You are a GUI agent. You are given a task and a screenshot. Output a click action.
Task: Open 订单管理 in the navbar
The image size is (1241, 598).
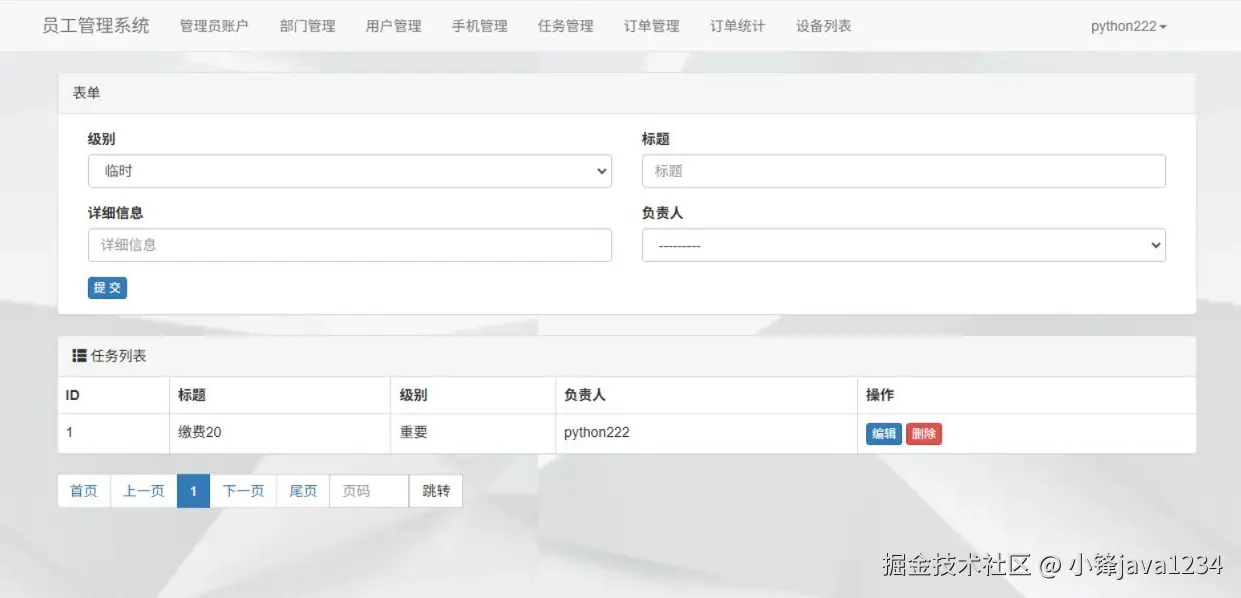[x=652, y=26]
